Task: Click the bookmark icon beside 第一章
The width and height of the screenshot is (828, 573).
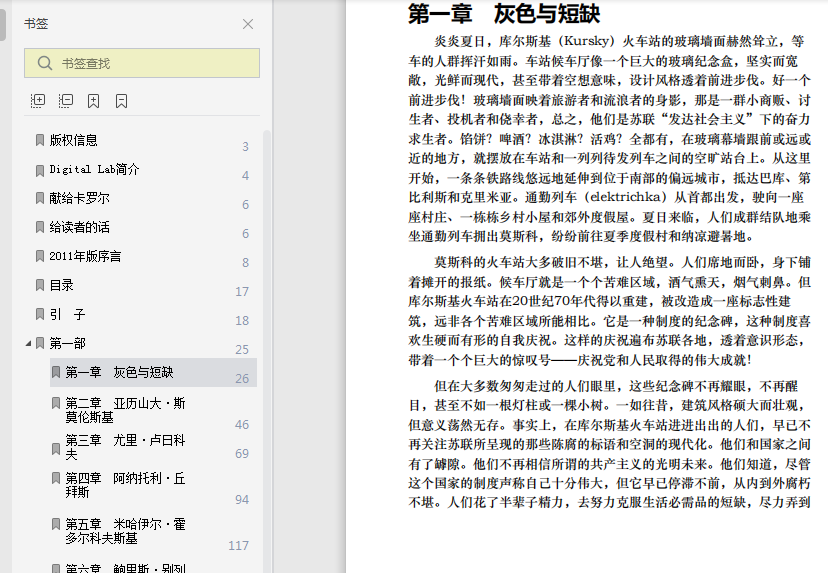Action: 55,372
